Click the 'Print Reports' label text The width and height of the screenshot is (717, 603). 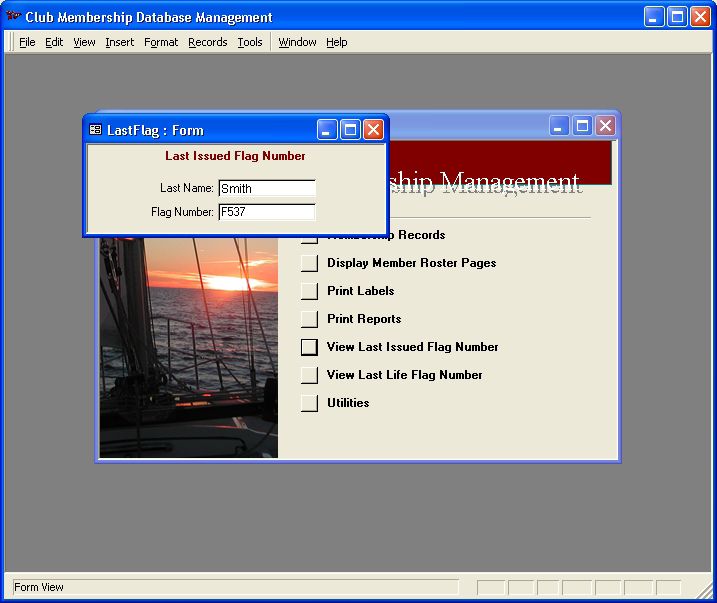point(364,319)
